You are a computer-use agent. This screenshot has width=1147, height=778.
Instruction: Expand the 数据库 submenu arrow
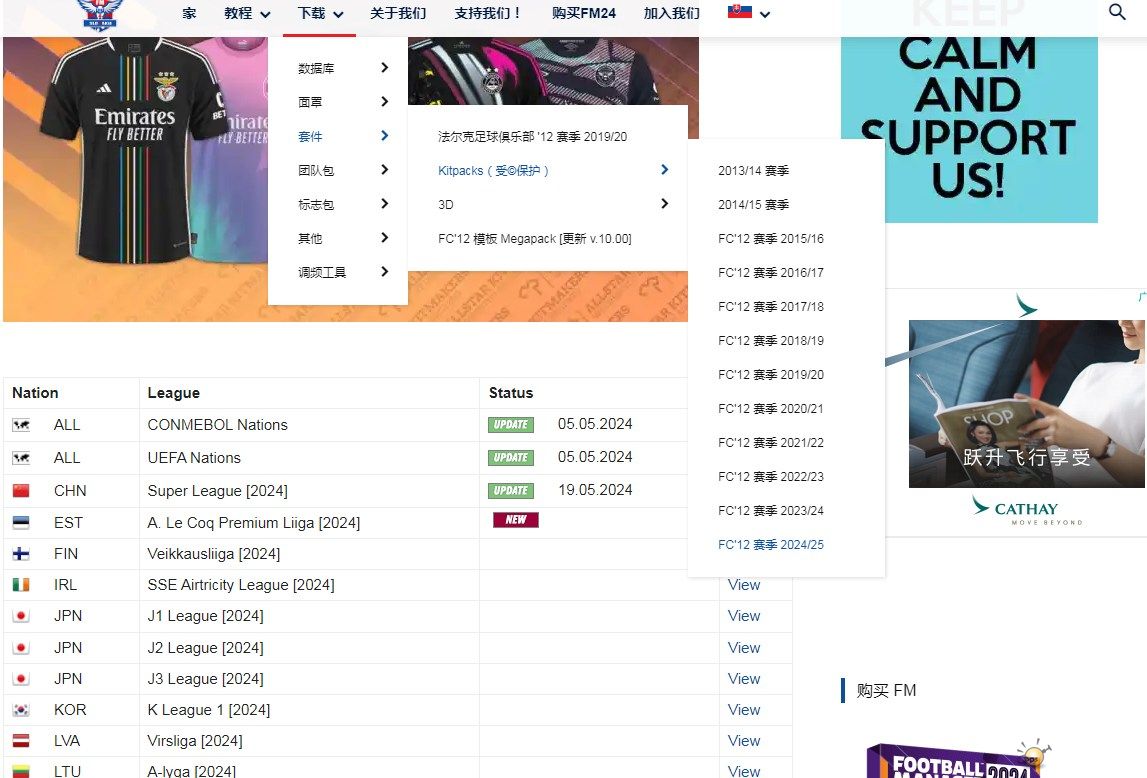coord(385,68)
